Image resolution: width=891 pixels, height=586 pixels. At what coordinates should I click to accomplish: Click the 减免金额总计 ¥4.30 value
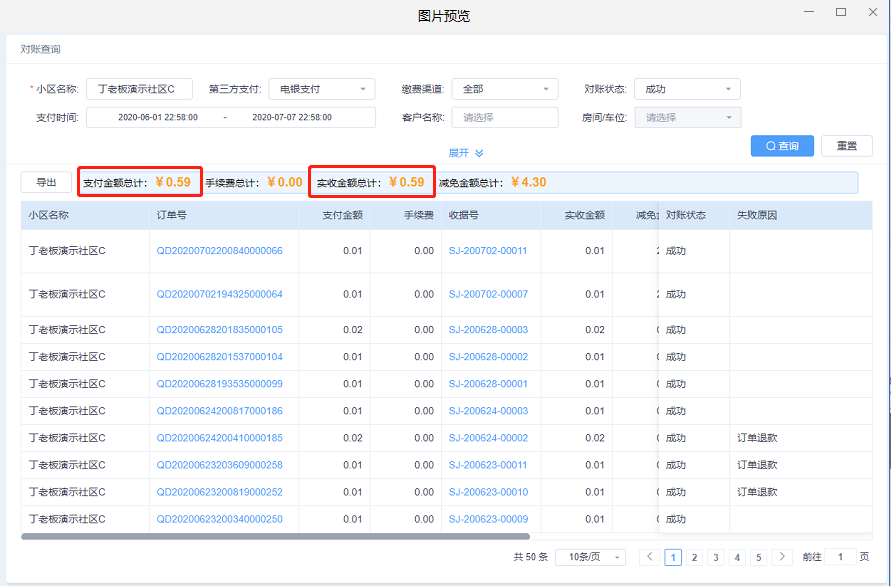pos(528,182)
